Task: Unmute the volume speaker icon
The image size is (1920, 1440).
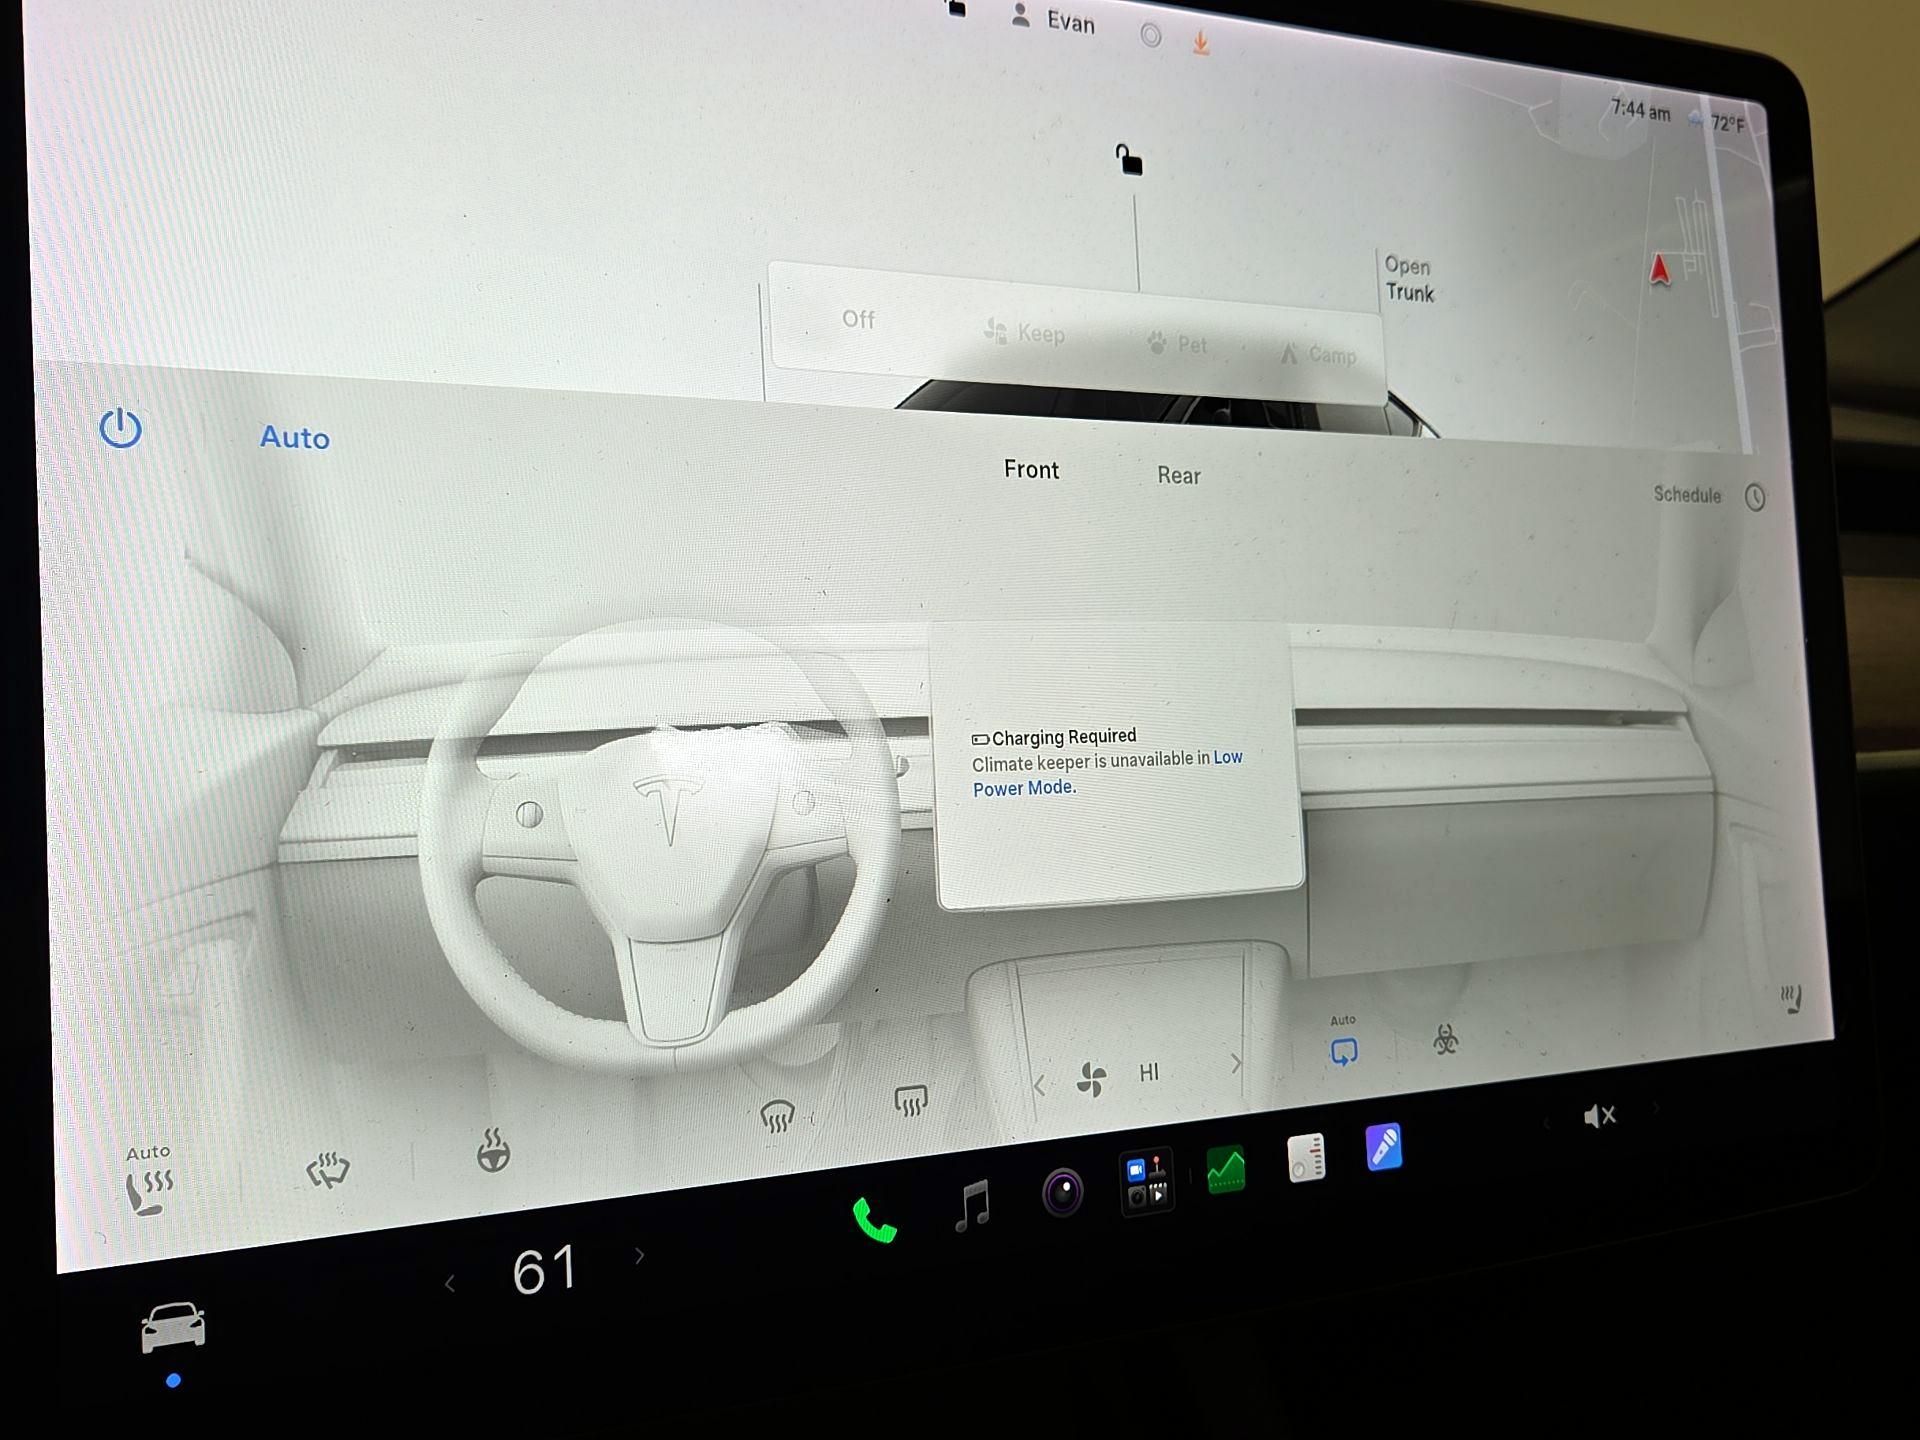Action: point(1599,1115)
